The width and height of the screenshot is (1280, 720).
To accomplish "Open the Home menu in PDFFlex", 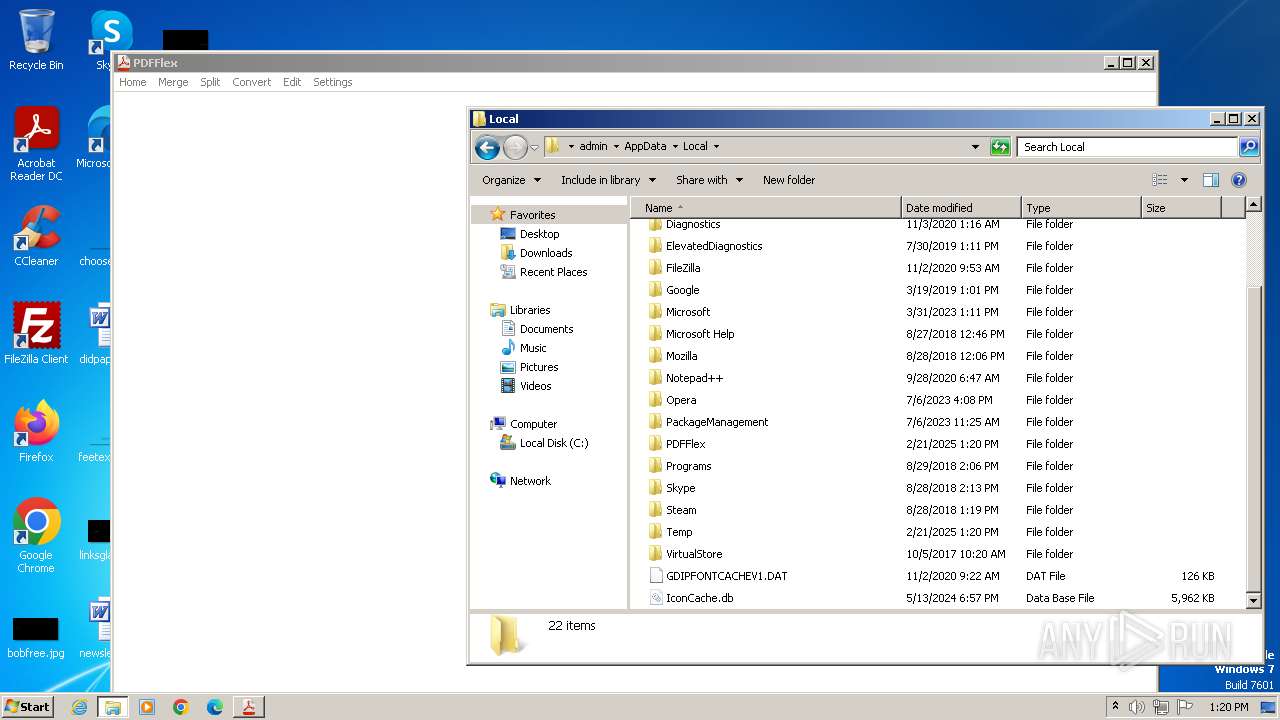I will click(133, 82).
